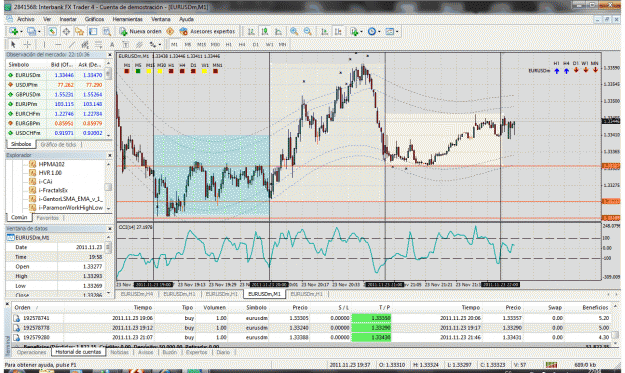This screenshot has width=625, height=373.
Task: Open the profiles dropdown arrow
Action: click(39, 32)
